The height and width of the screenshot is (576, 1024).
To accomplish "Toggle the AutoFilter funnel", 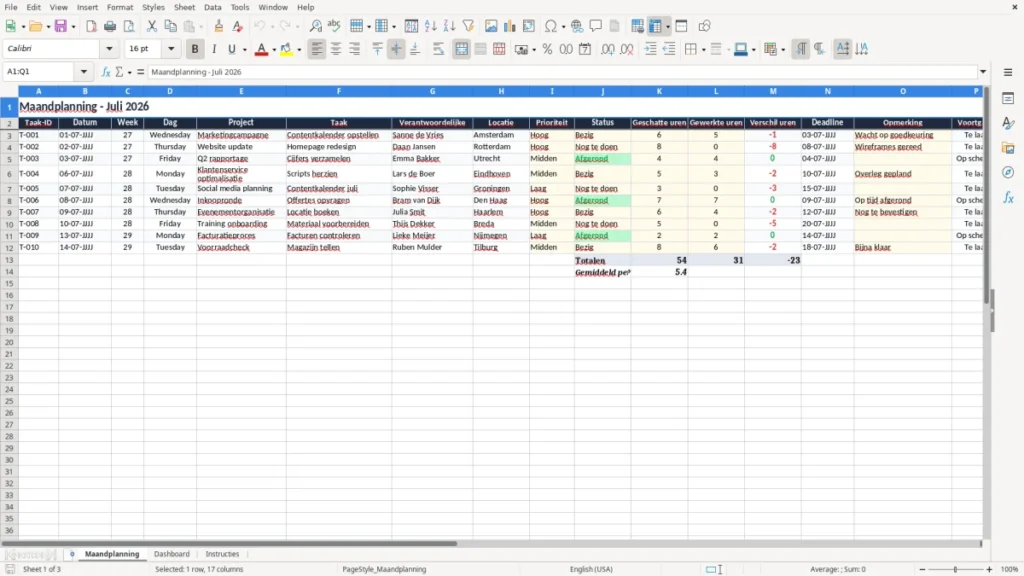I will [468, 26].
